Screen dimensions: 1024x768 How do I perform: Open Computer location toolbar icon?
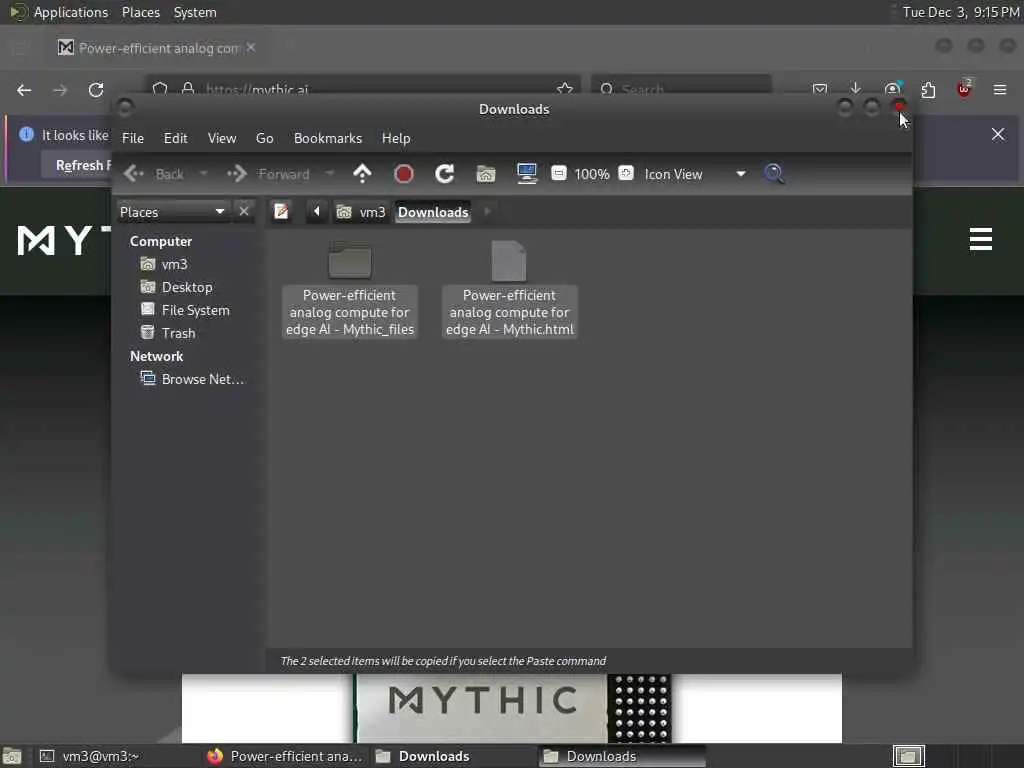click(x=527, y=174)
